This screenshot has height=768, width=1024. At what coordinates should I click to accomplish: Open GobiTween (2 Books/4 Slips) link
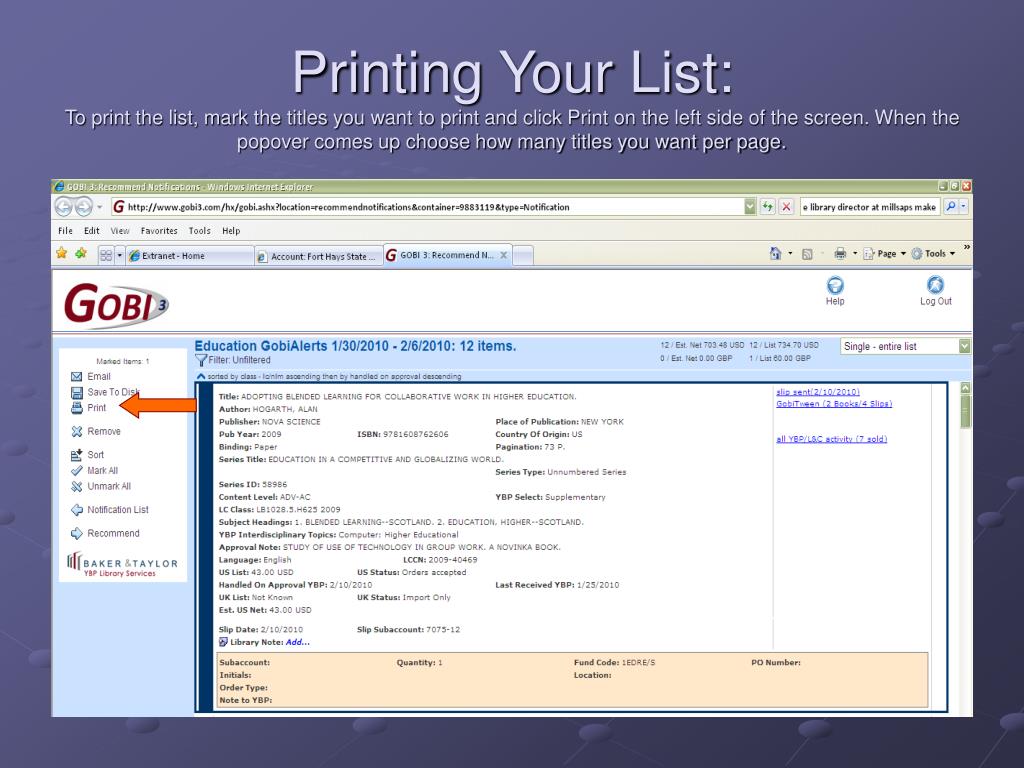834,404
